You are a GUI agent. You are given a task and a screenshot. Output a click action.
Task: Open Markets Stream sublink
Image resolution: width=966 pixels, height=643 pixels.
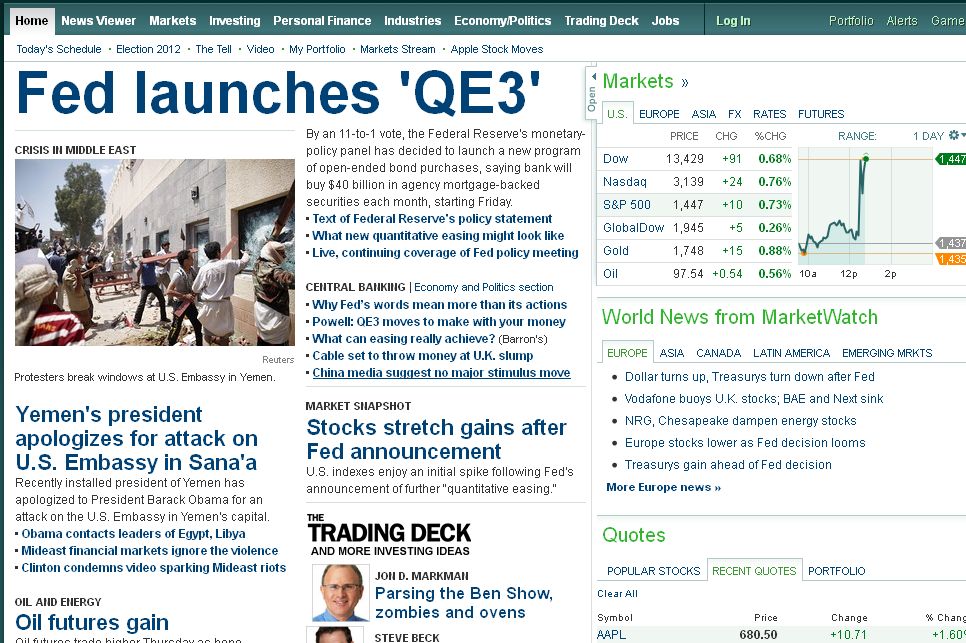[397, 49]
